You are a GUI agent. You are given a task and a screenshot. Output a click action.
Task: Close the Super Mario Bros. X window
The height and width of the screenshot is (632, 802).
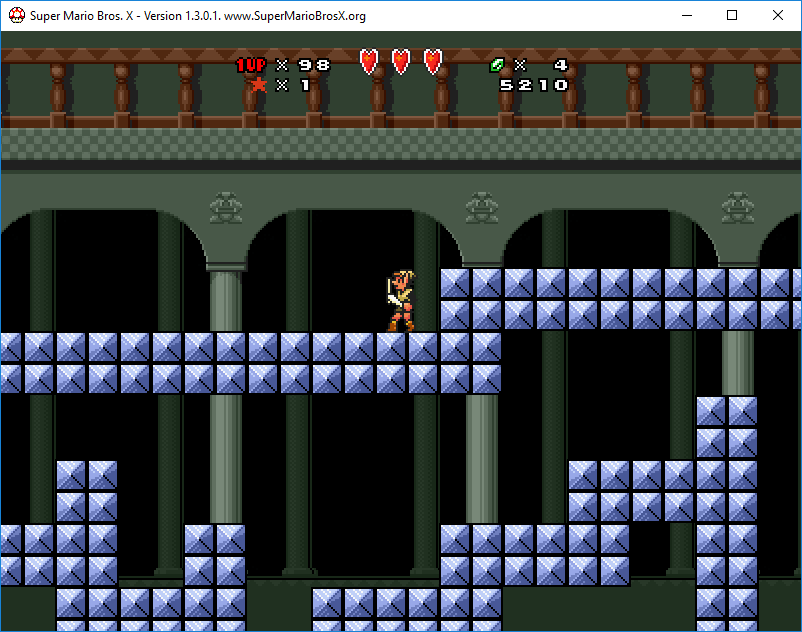click(x=777, y=15)
